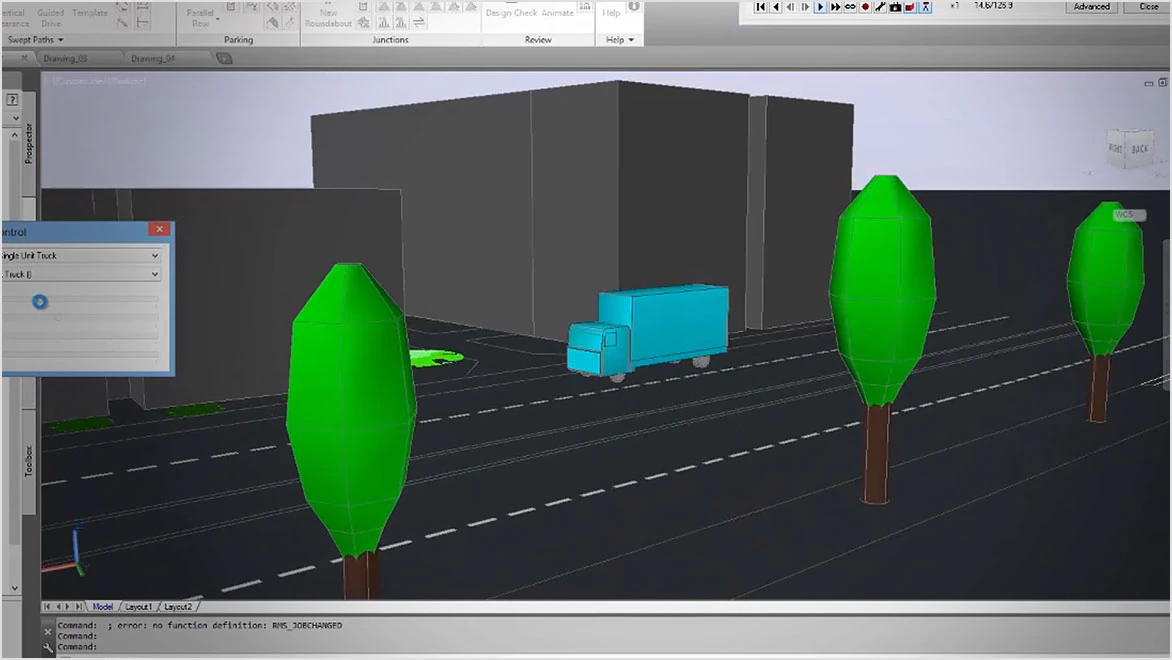This screenshot has width=1172, height=660.
Task: Close the command line with X icon
Action: click(x=48, y=632)
